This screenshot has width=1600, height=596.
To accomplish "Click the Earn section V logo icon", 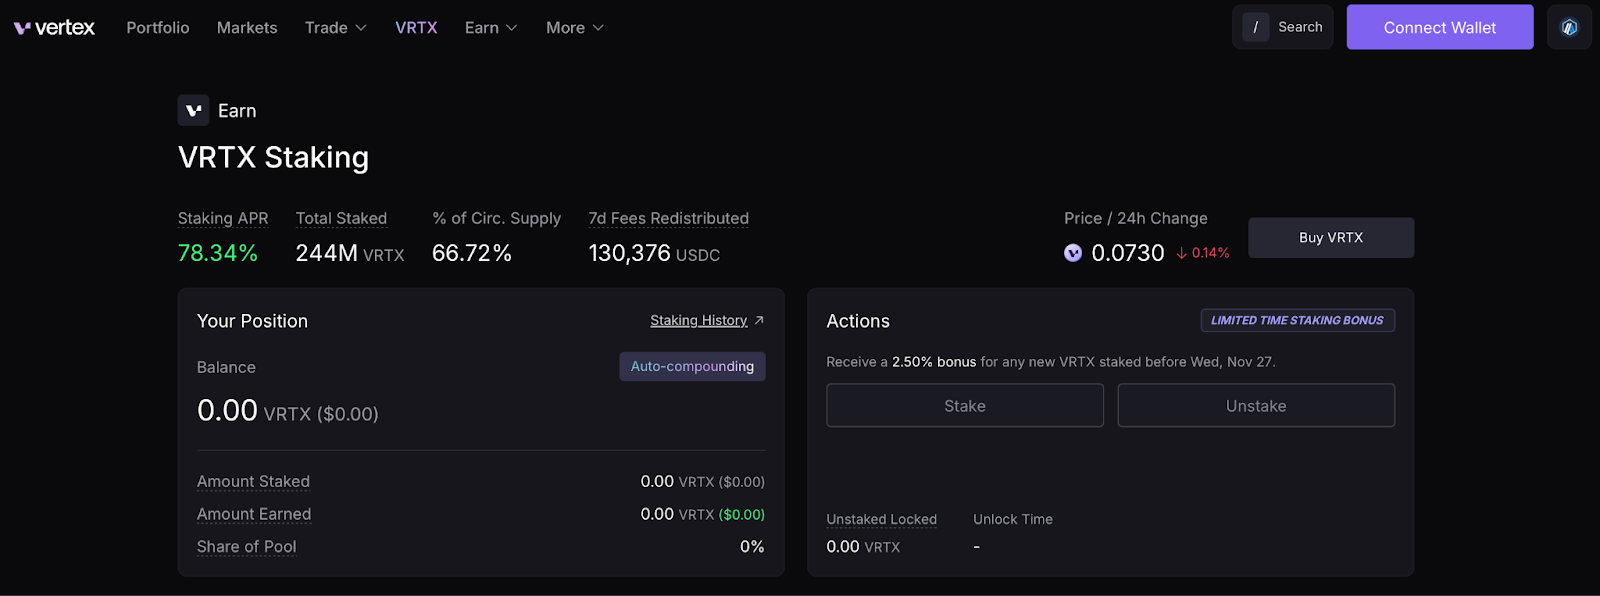I will pyautogui.click(x=193, y=110).
